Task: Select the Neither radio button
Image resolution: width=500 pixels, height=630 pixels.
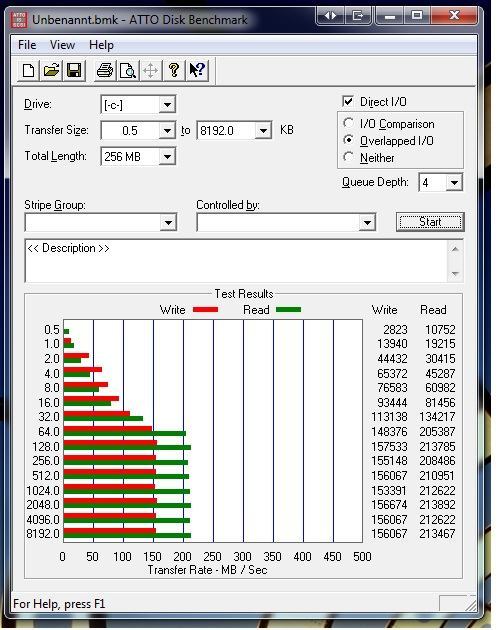Action: click(348, 157)
